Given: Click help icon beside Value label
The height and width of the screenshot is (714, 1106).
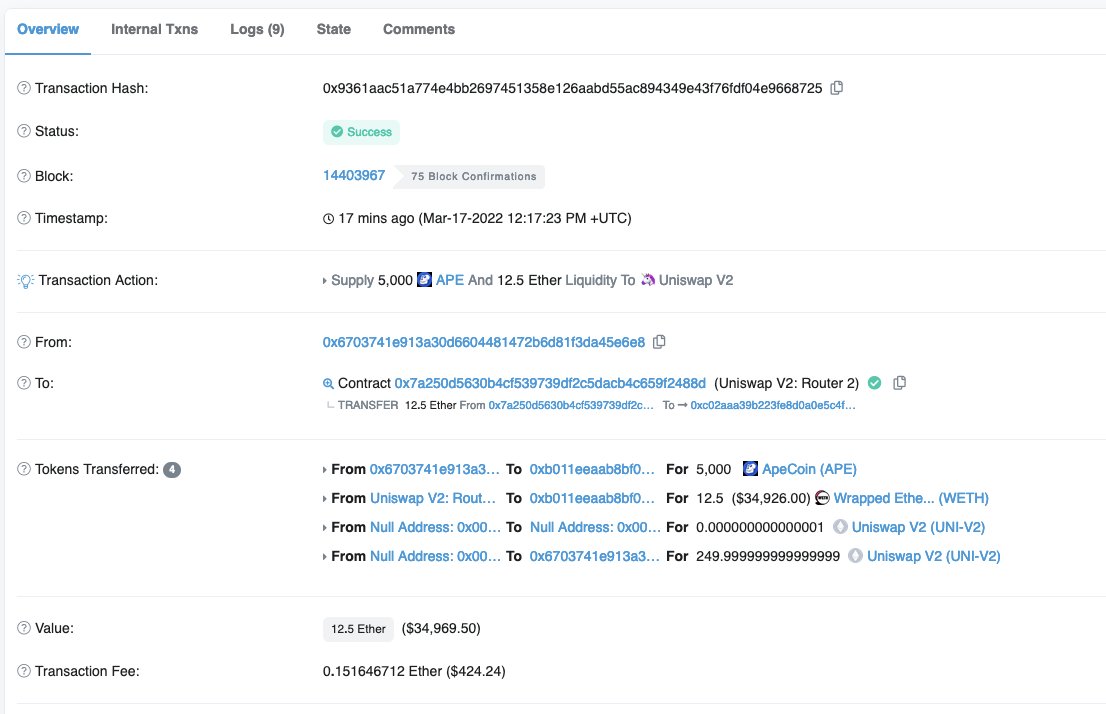Looking at the screenshot, I should 24,628.
